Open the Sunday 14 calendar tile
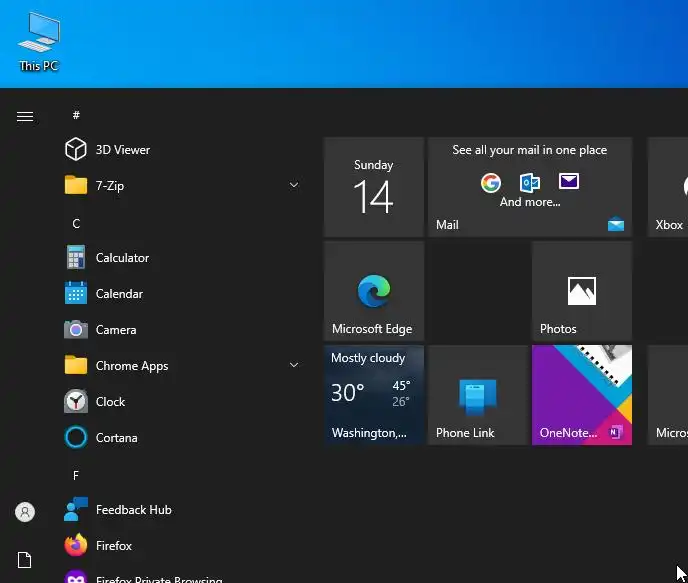 [x=374, y=187]
